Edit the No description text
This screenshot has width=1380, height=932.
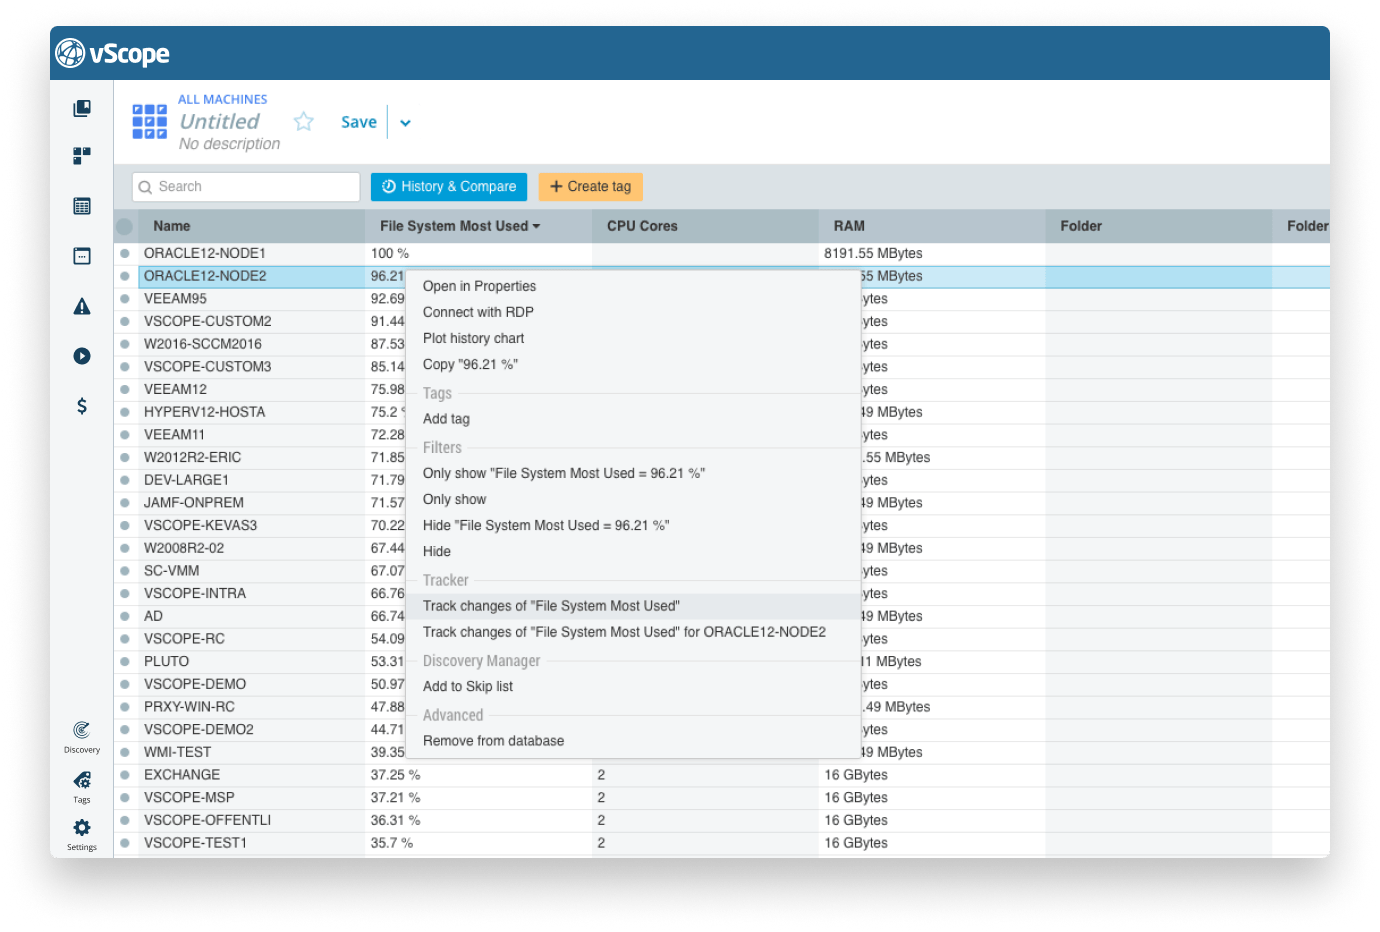229,144
